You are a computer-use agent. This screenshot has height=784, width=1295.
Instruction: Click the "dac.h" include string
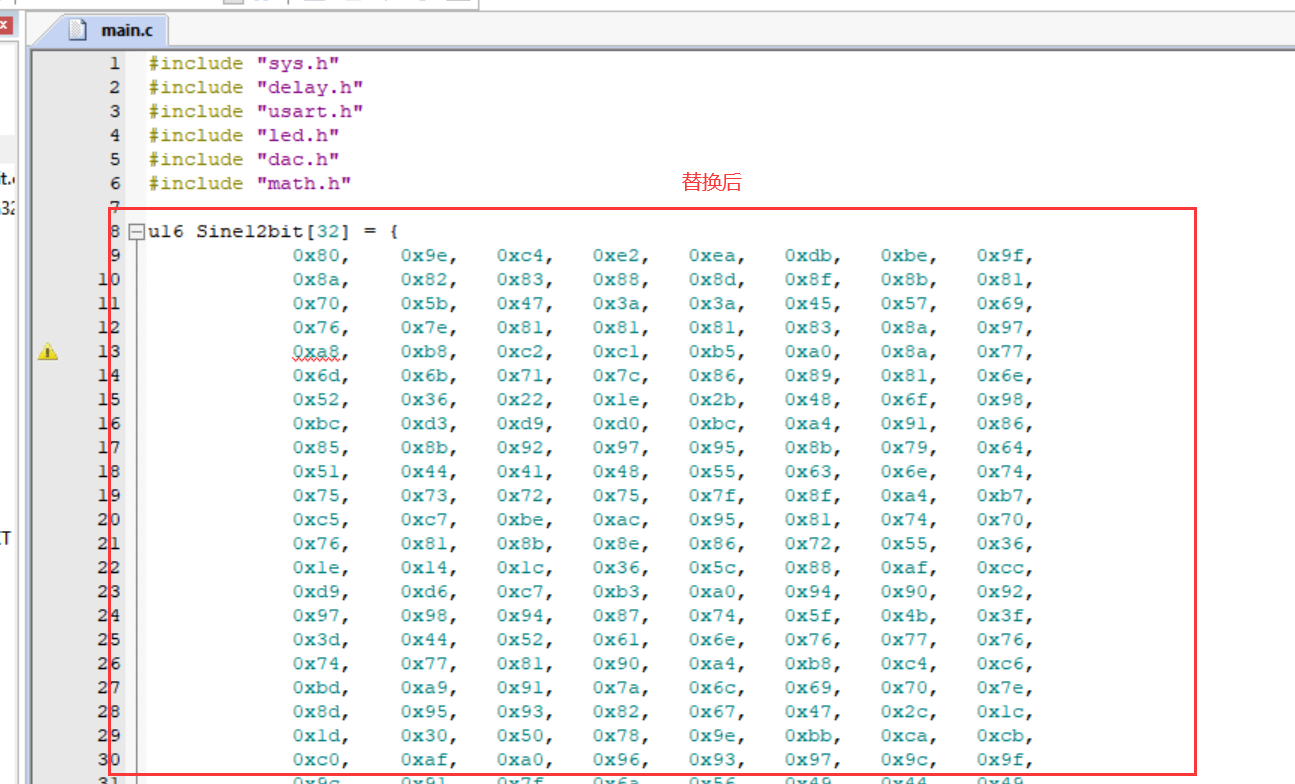(296, 160)
